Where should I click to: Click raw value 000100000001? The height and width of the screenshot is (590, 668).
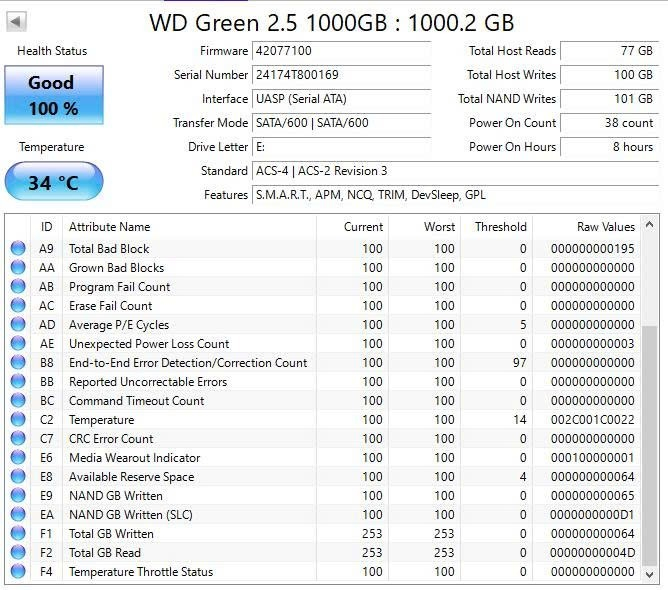[593, 458]
